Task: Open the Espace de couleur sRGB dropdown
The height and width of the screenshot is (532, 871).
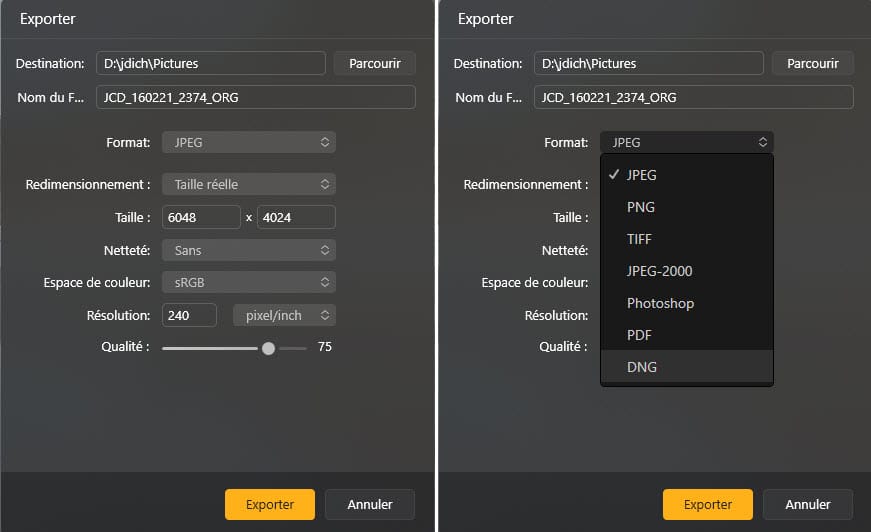Action: [249, 282]
